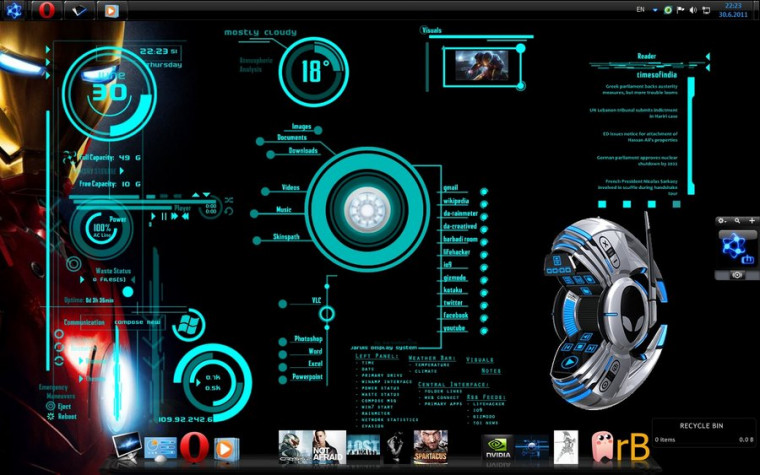Click the Reboot gear icon
This screenshot has height=475, width=760.
tap(50, 416)
